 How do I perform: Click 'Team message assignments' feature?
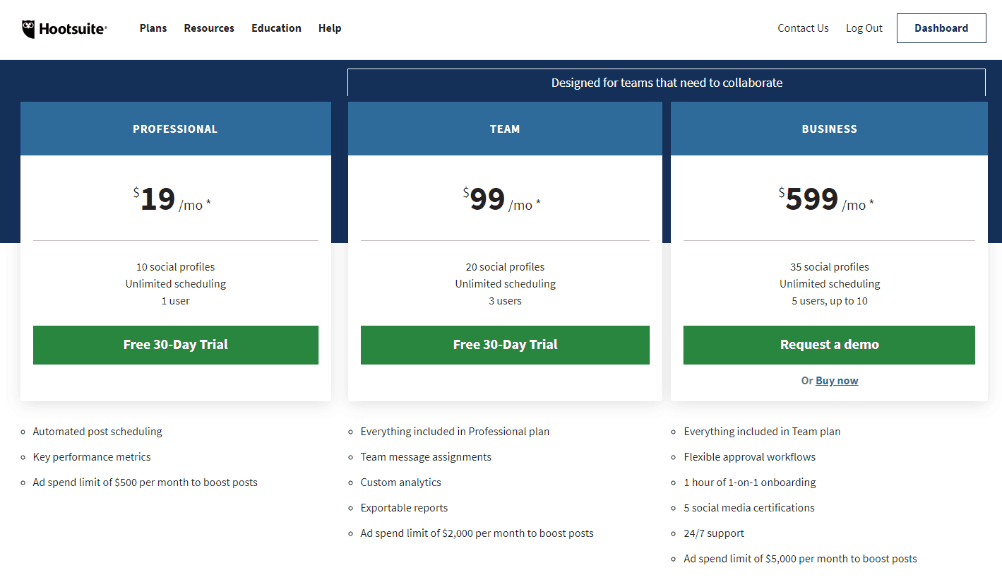426,457
